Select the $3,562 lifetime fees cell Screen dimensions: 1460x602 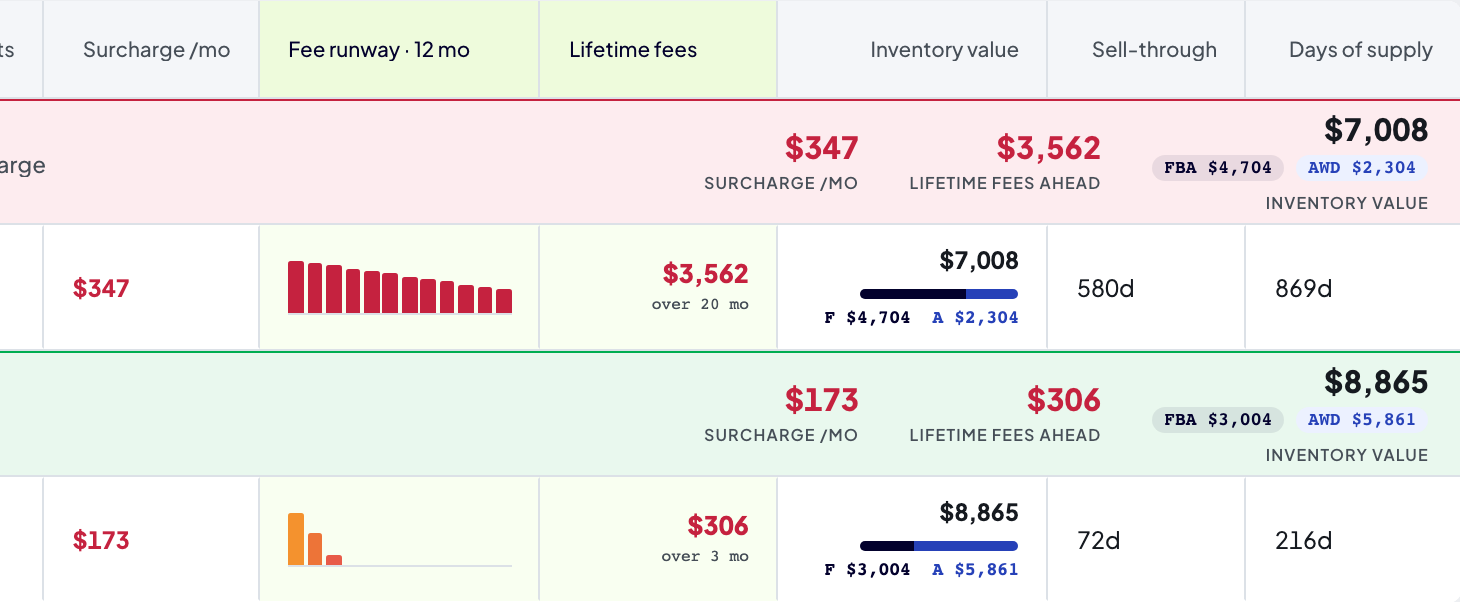658,288
